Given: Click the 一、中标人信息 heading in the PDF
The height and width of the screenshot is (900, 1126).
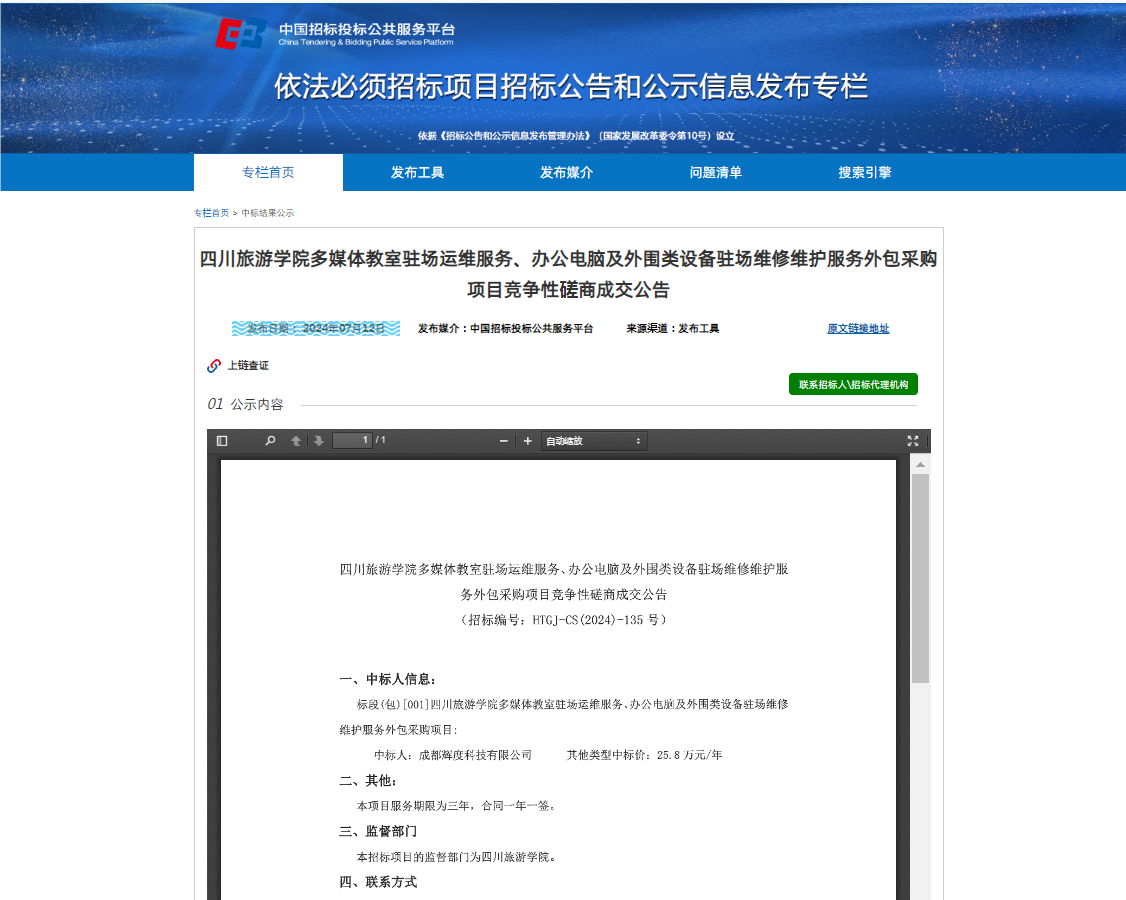Looking at the screenshot, I should [x=388, y=679].
